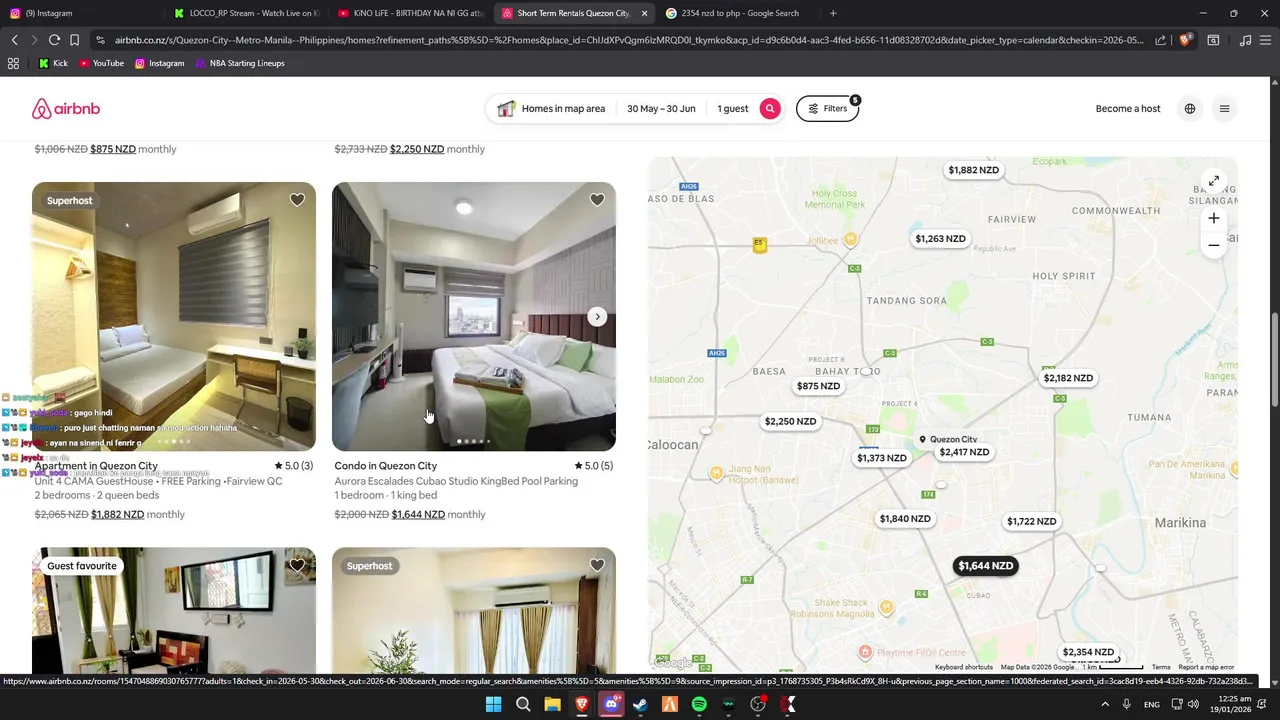Viewport: 1280px width, 720px height.
Task: Select the $1,263 NZD map marker
Action: 941,239
